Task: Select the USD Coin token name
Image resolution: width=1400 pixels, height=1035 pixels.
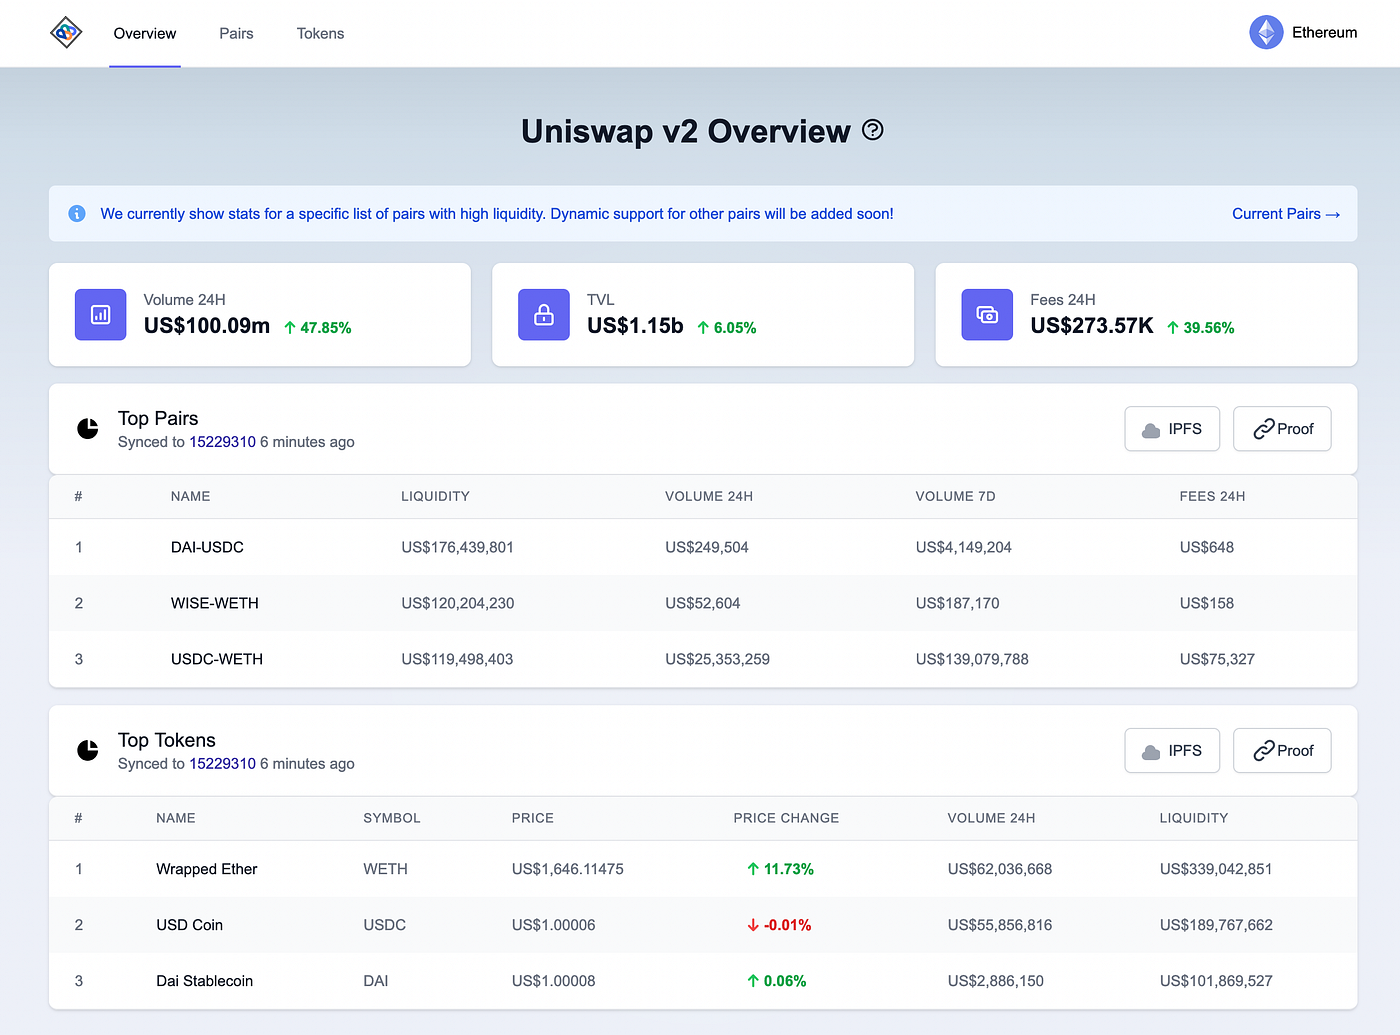Action: coord(189,925)
